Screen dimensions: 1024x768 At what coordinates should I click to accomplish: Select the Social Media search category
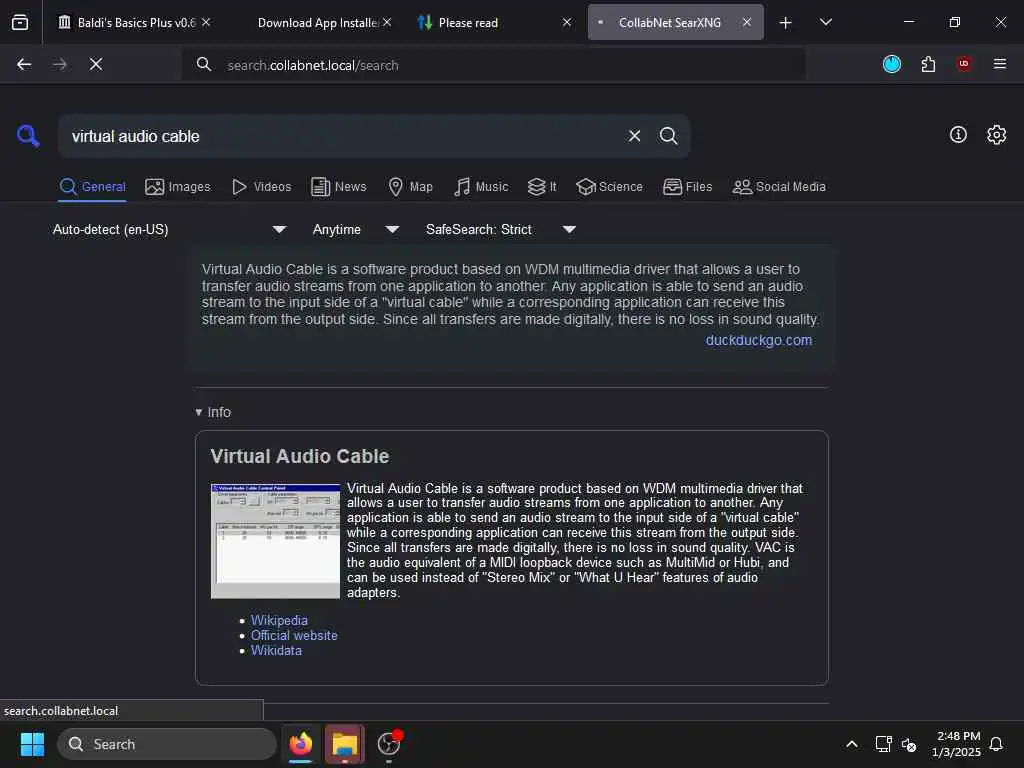[779, 187]
